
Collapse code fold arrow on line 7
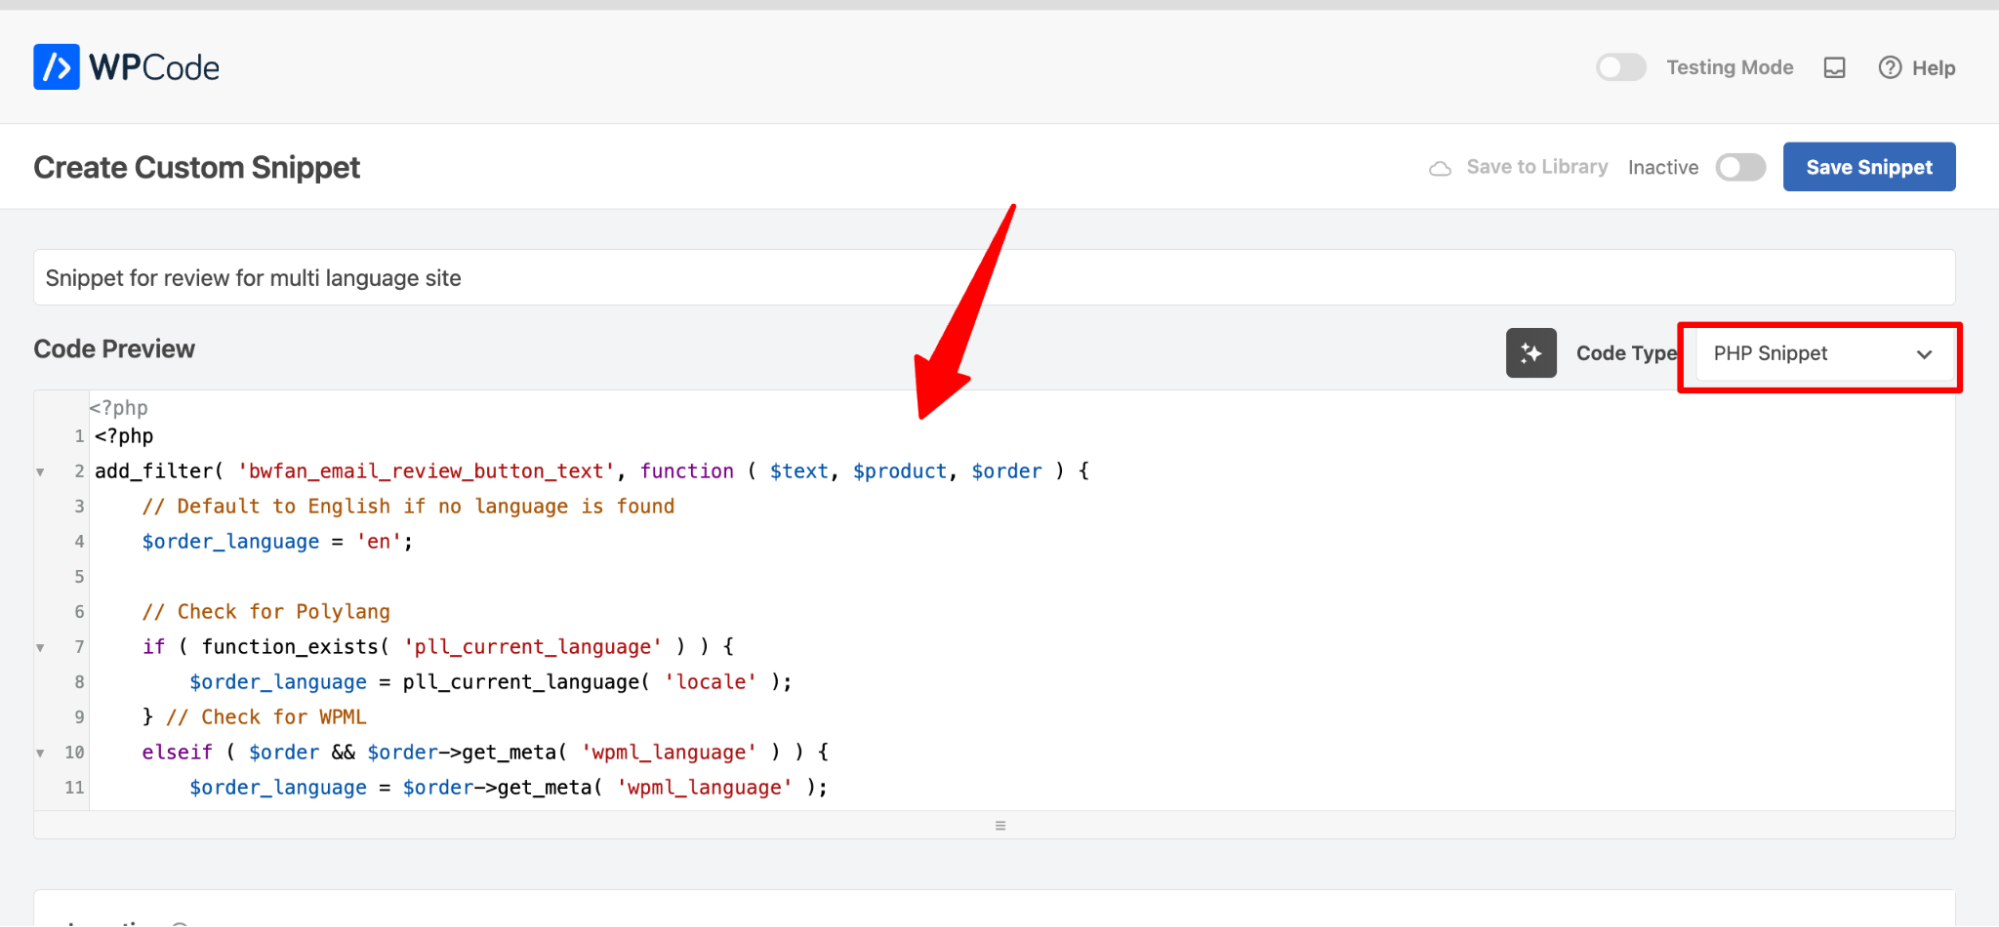[x=40, y=648]
